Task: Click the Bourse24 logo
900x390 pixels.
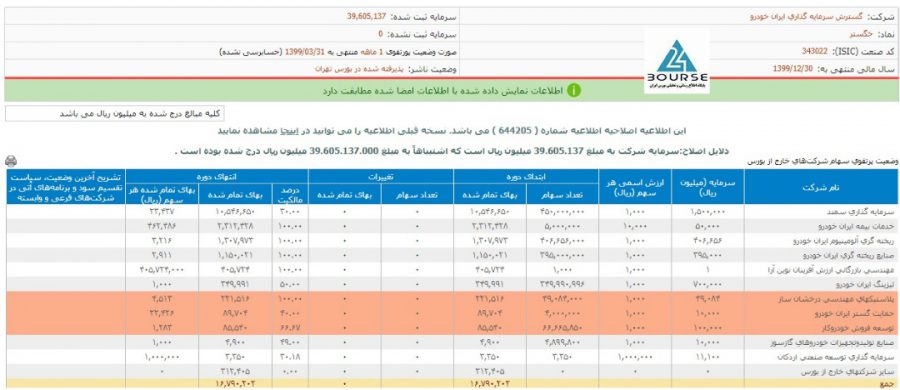Action: pyautogui.click(x=677, y=61)
